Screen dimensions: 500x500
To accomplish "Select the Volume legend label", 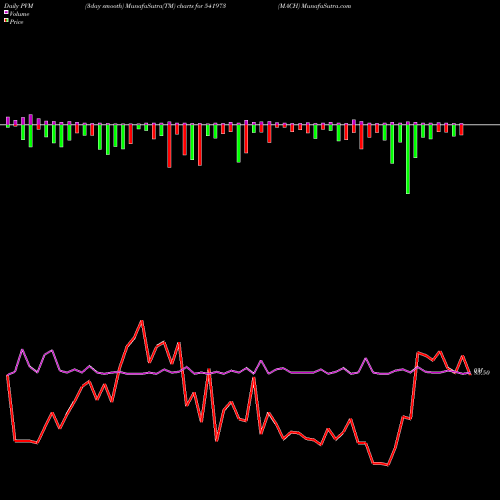I will coord(19,14).
